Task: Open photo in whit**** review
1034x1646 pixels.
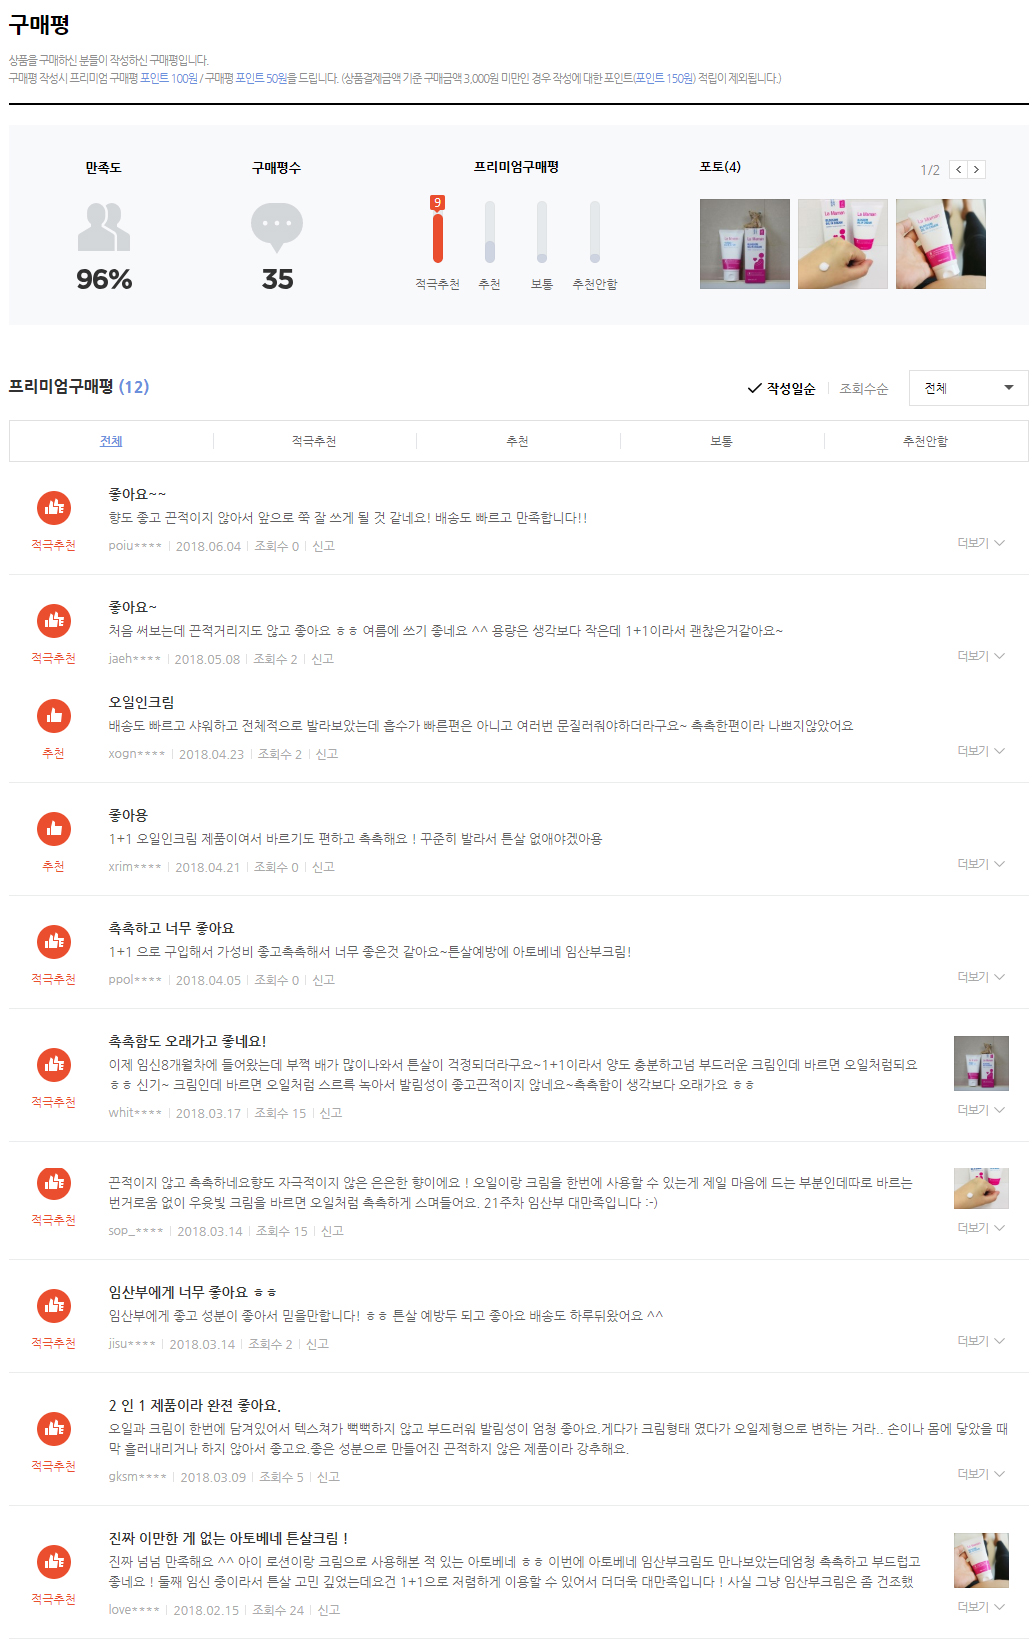Action: point(981,1063)
